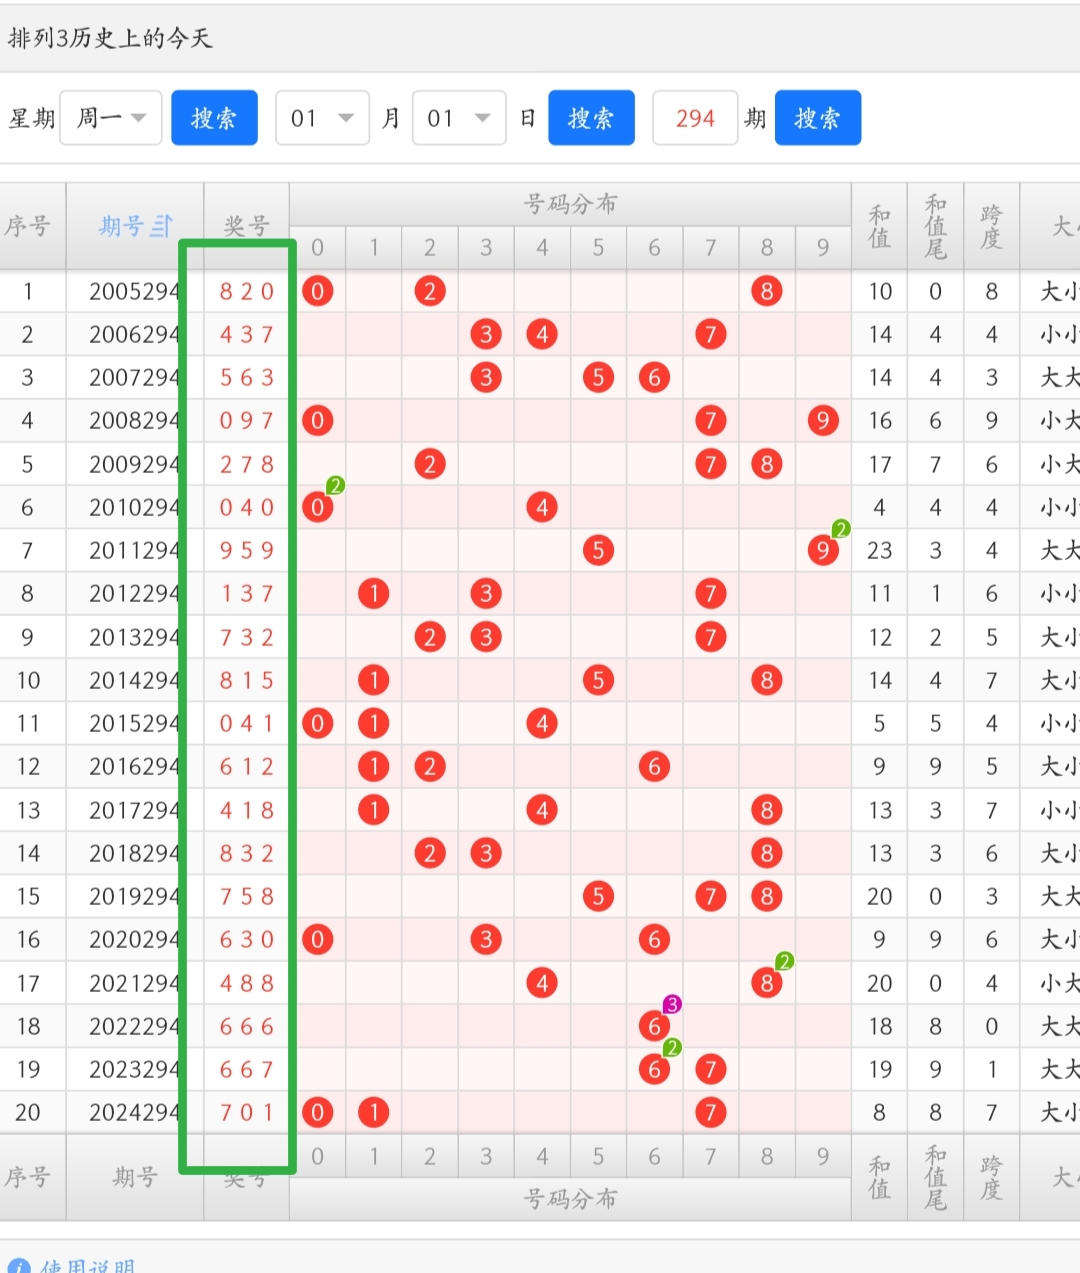Click the top 跨度 column header

pyautogui.click(x=991, y=226)
